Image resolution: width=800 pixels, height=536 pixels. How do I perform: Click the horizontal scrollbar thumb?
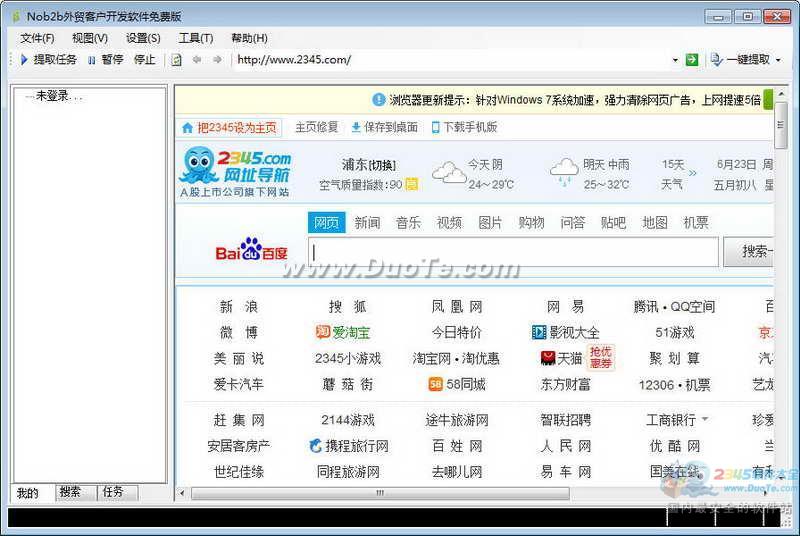[x=380, y=493]
